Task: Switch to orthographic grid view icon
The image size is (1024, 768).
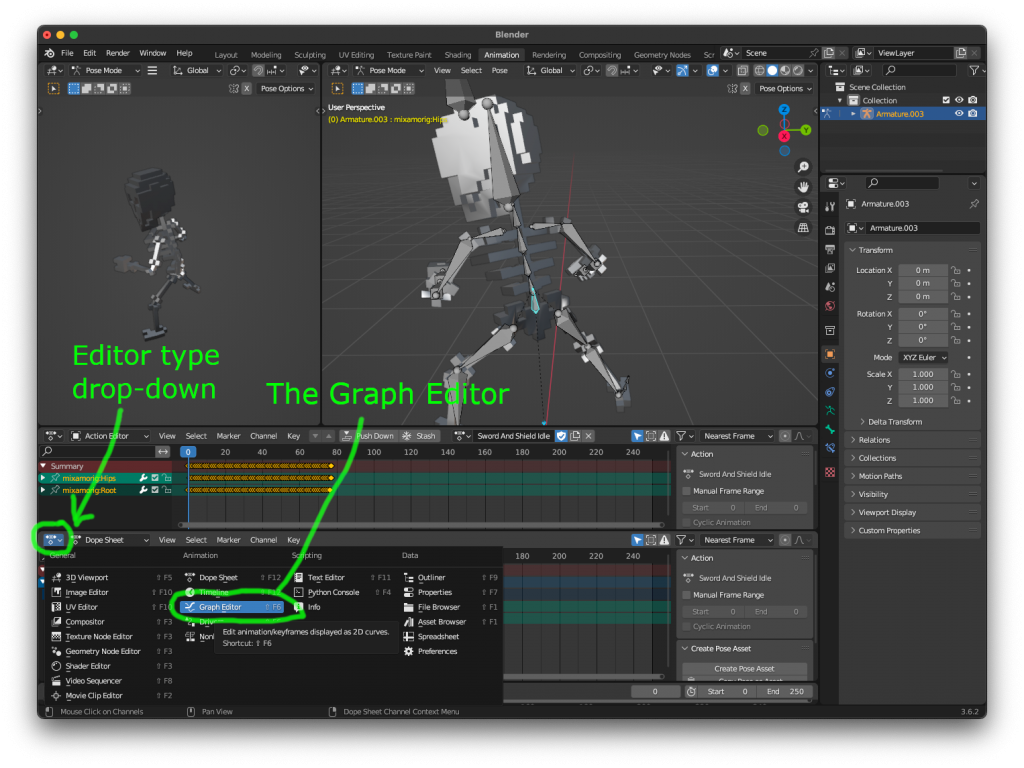Action: 803,228
